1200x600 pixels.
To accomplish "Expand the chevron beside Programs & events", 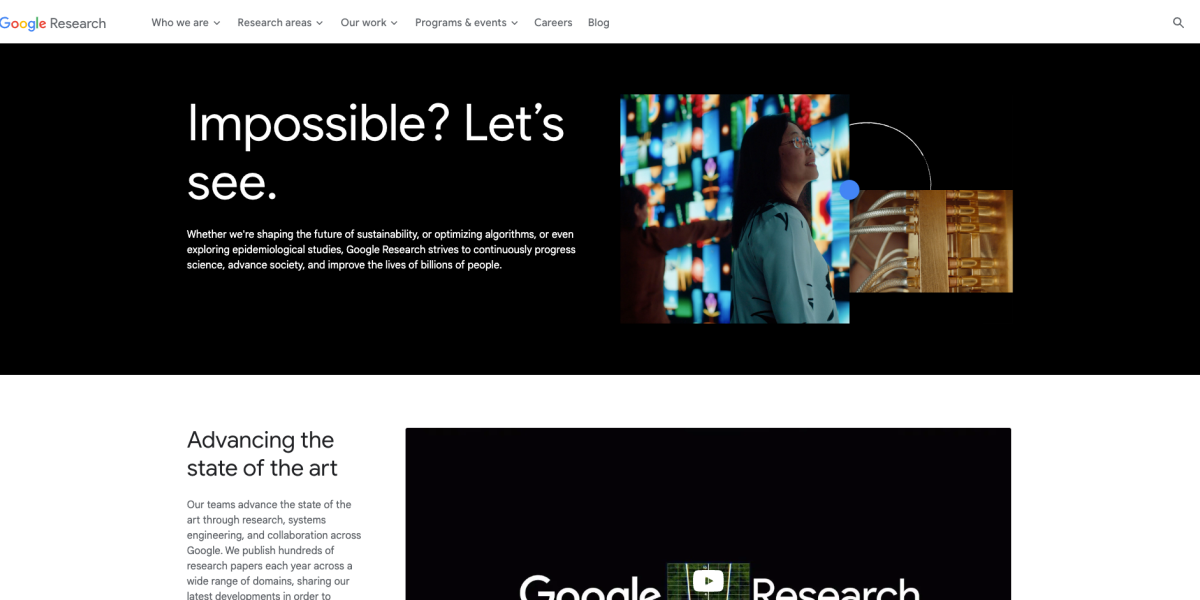I will pos(514,23).
